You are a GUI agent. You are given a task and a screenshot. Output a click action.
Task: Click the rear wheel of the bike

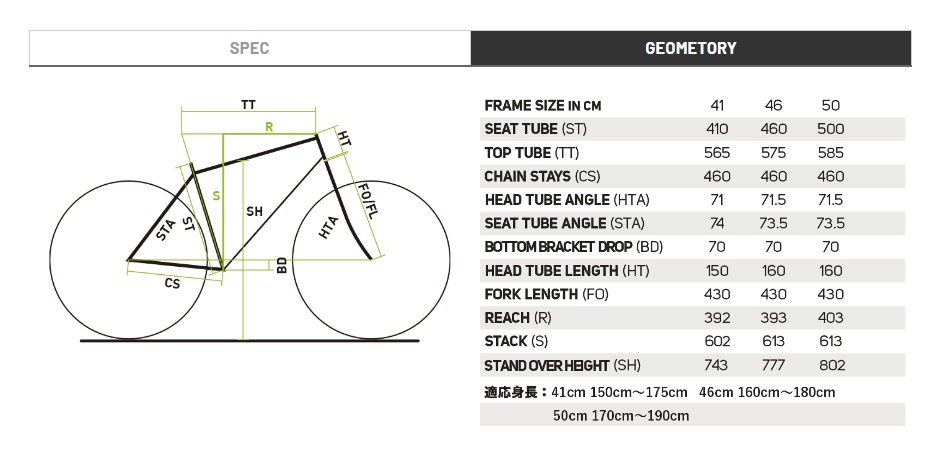(129, 260)
